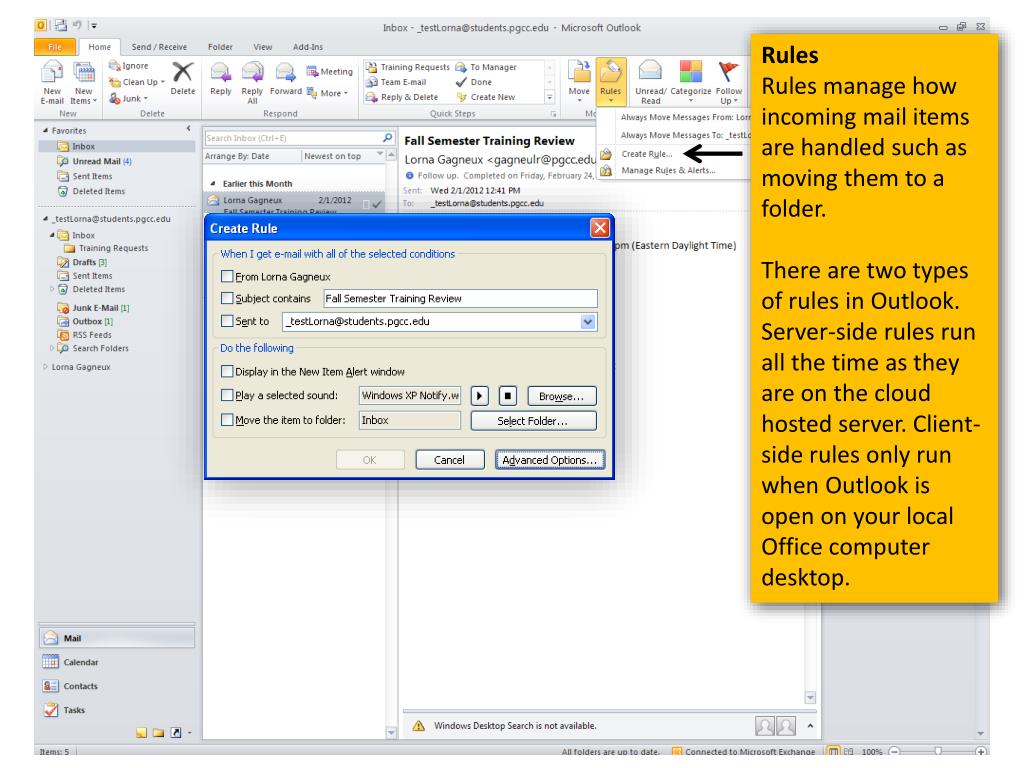Switch to the View tab
Screen dimensions: 1024x768
(x=263, y=46)
